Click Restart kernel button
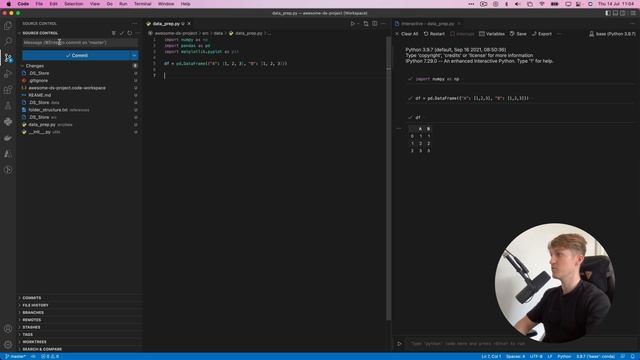Image resolution: width=640 pixels, height=360 pixels. pos(434,34)
